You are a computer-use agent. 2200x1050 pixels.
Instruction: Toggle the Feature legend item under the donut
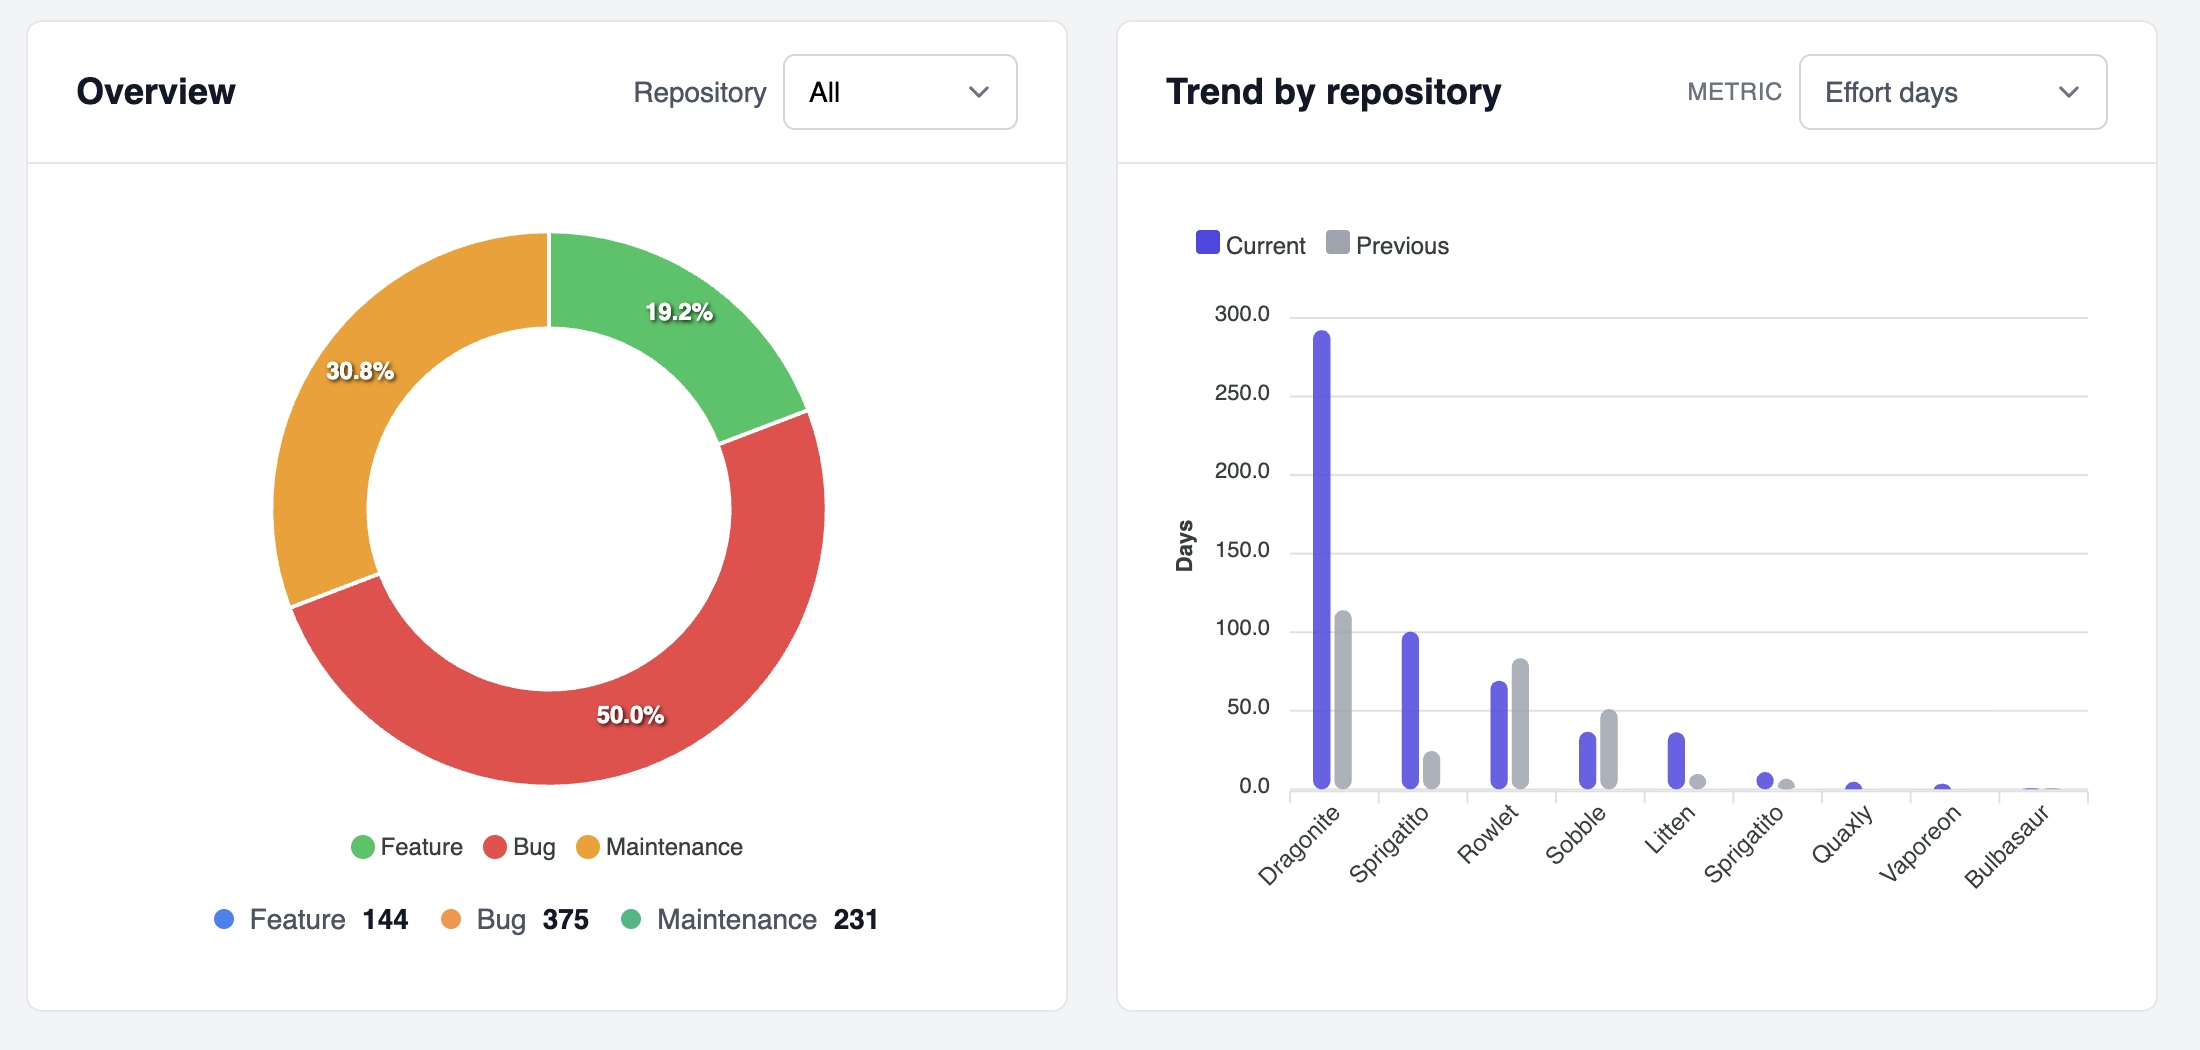pos(407,847)
